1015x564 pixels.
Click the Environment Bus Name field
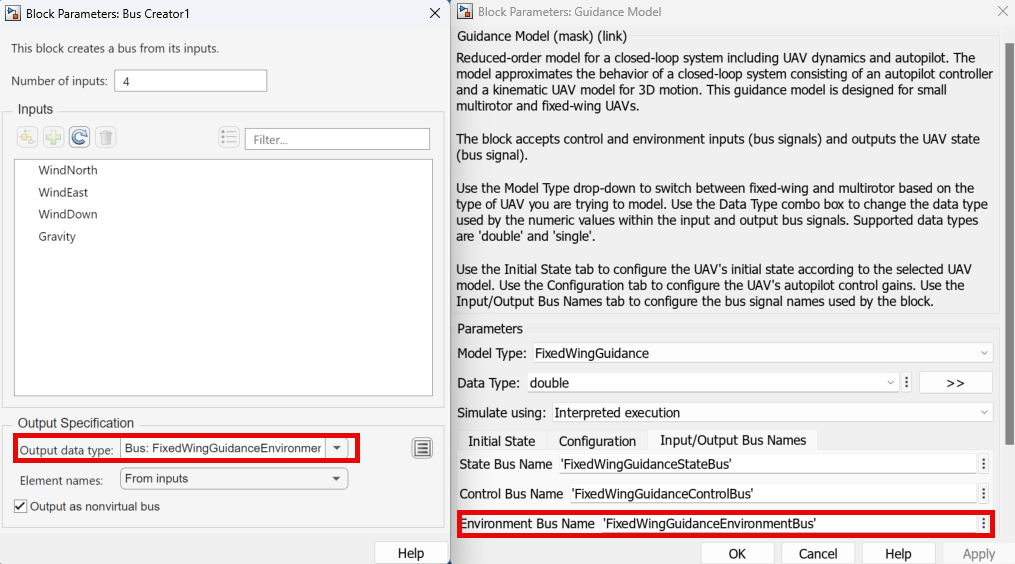click(x=788, y=523)
